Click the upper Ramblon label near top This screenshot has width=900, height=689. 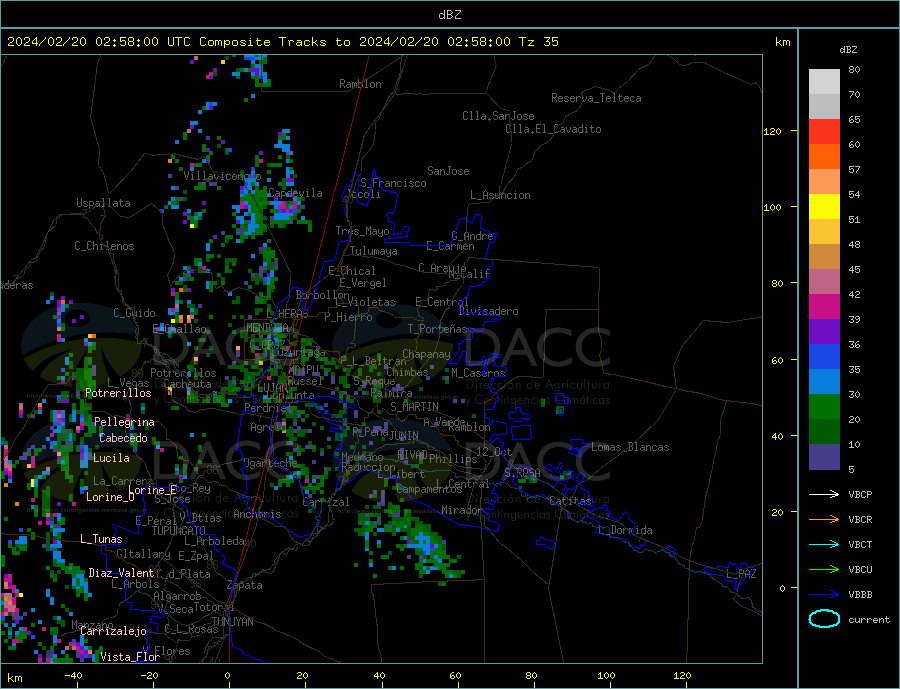click(x=360, y=84)
